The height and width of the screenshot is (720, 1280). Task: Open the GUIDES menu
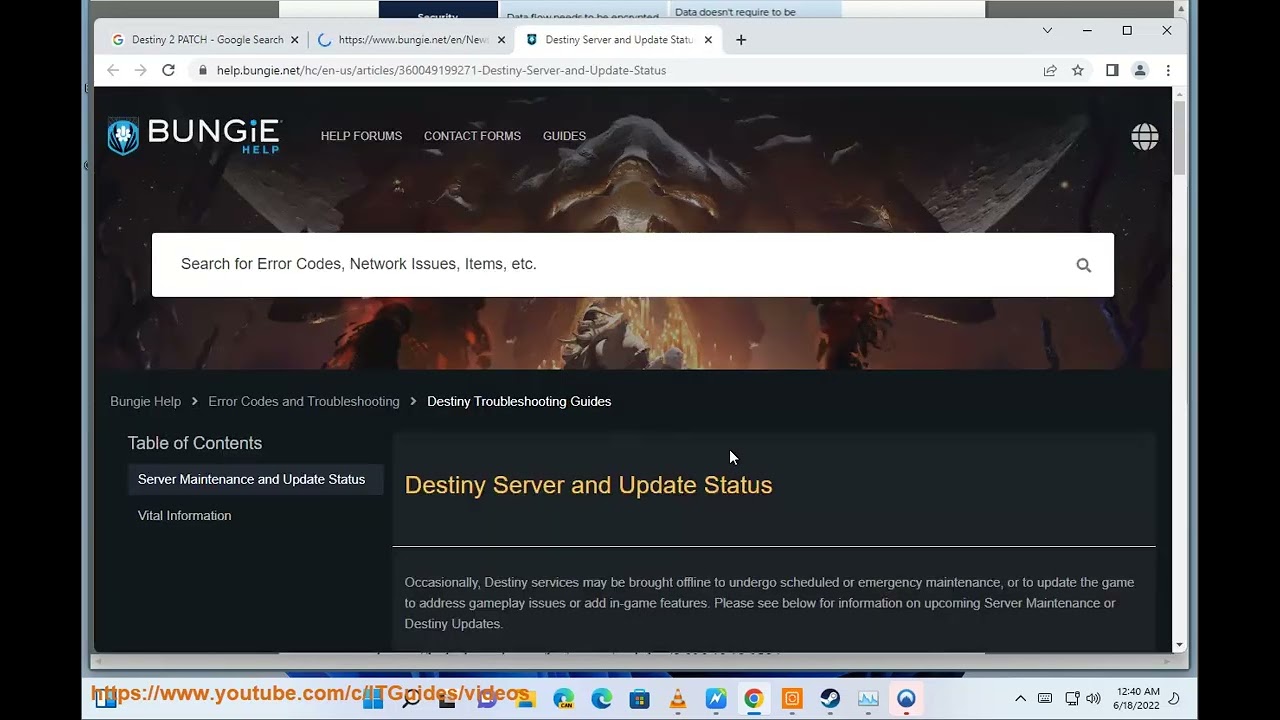[x=564, y=136]
